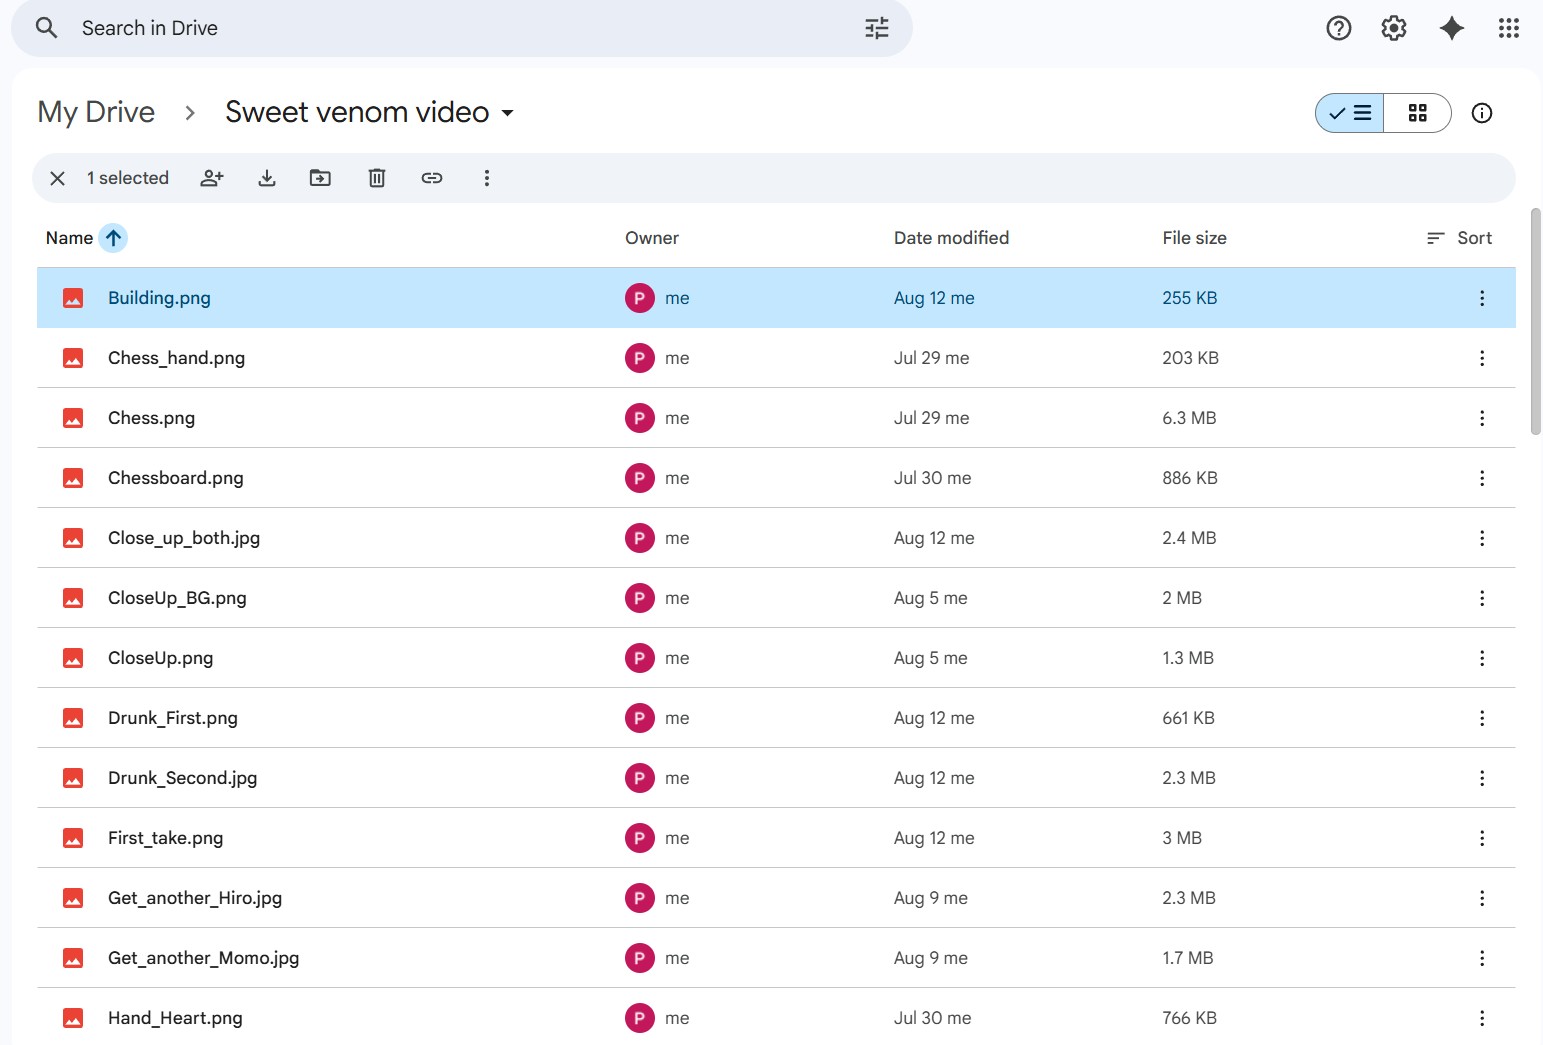Switch to list layout view

click(1350, 113)
